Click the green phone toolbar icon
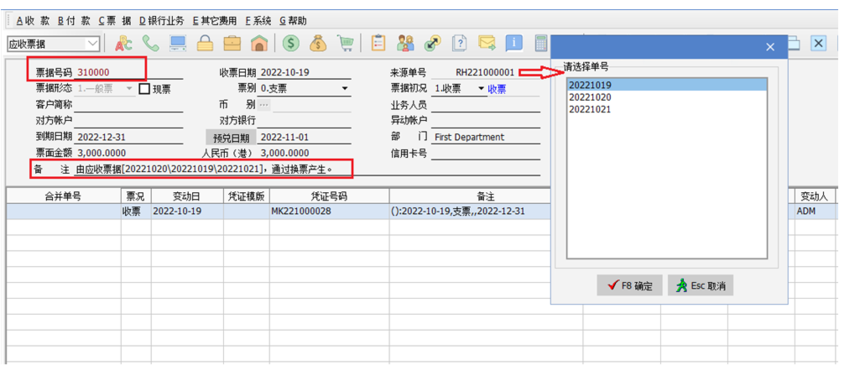This screenshot has height=371, width=860. (x=150, y=43)
